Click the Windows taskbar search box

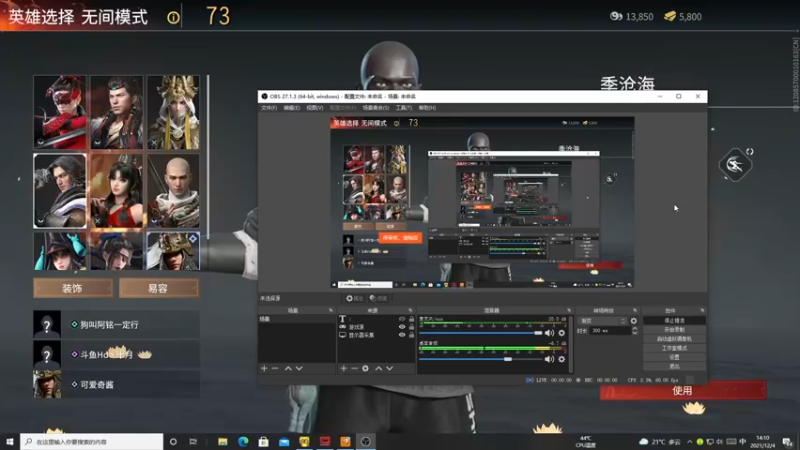(x=92, y=441)
